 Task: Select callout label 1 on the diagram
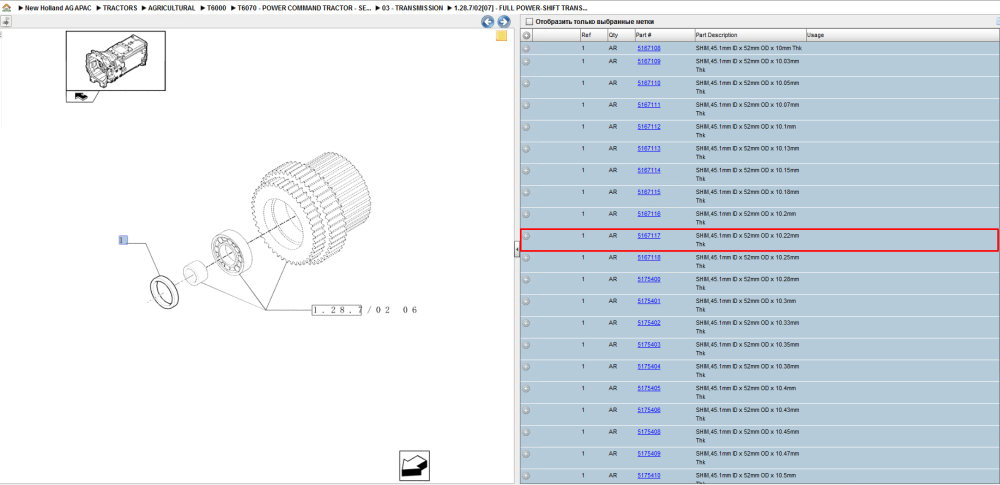click(124, 240)
